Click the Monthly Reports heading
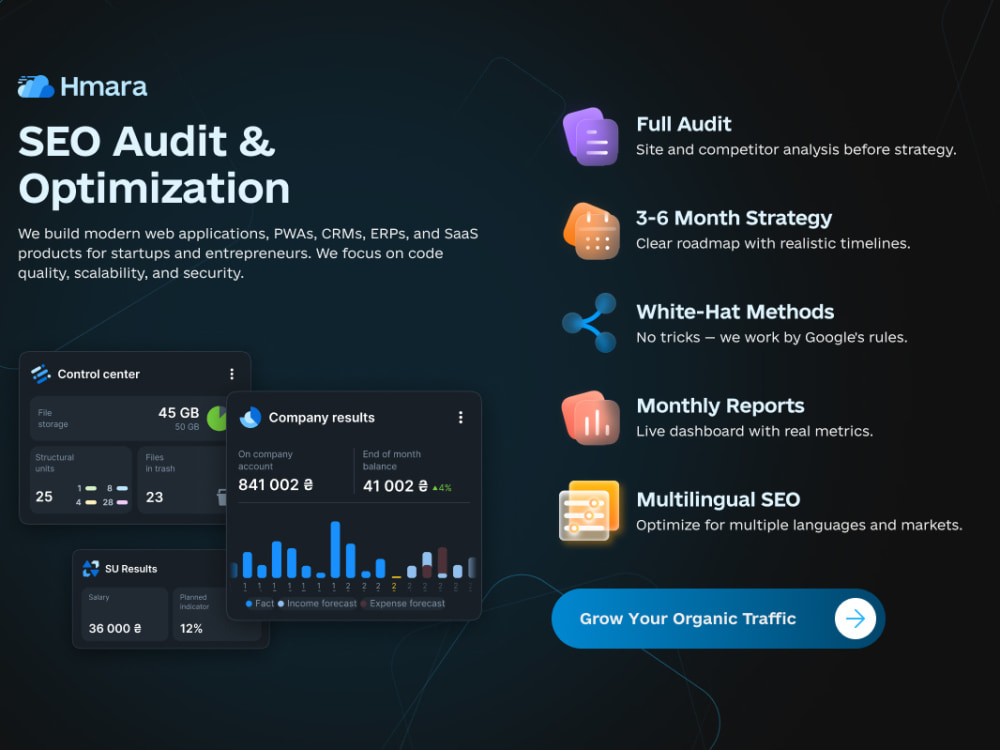 point(721,406)
